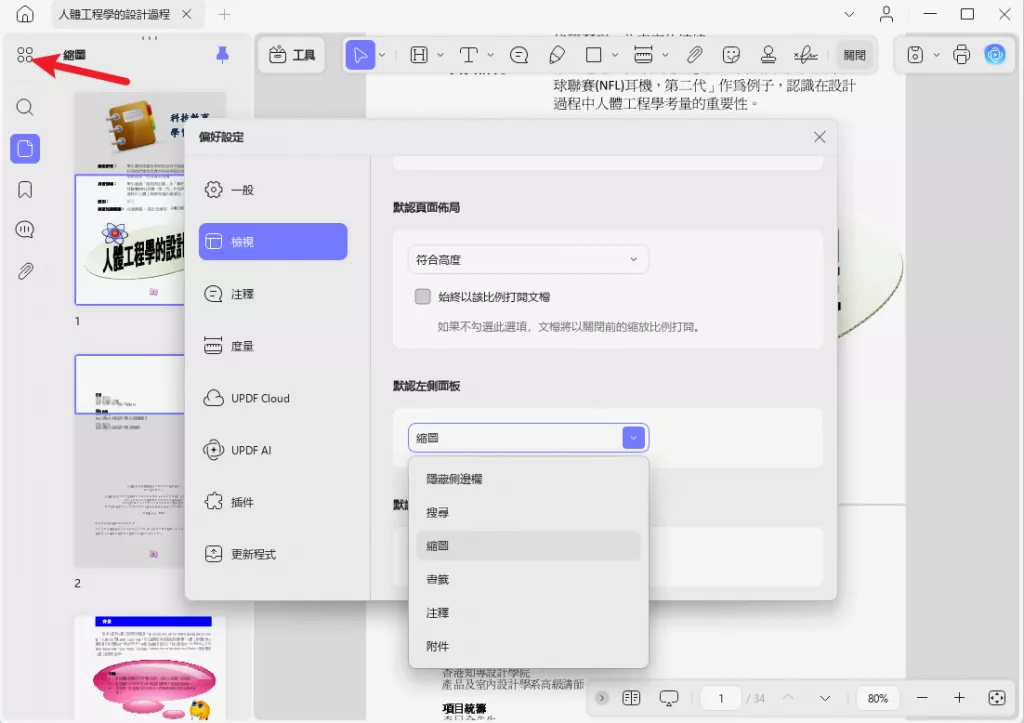
Task: Open the search panel in sidebar
Action: point(25,107)
